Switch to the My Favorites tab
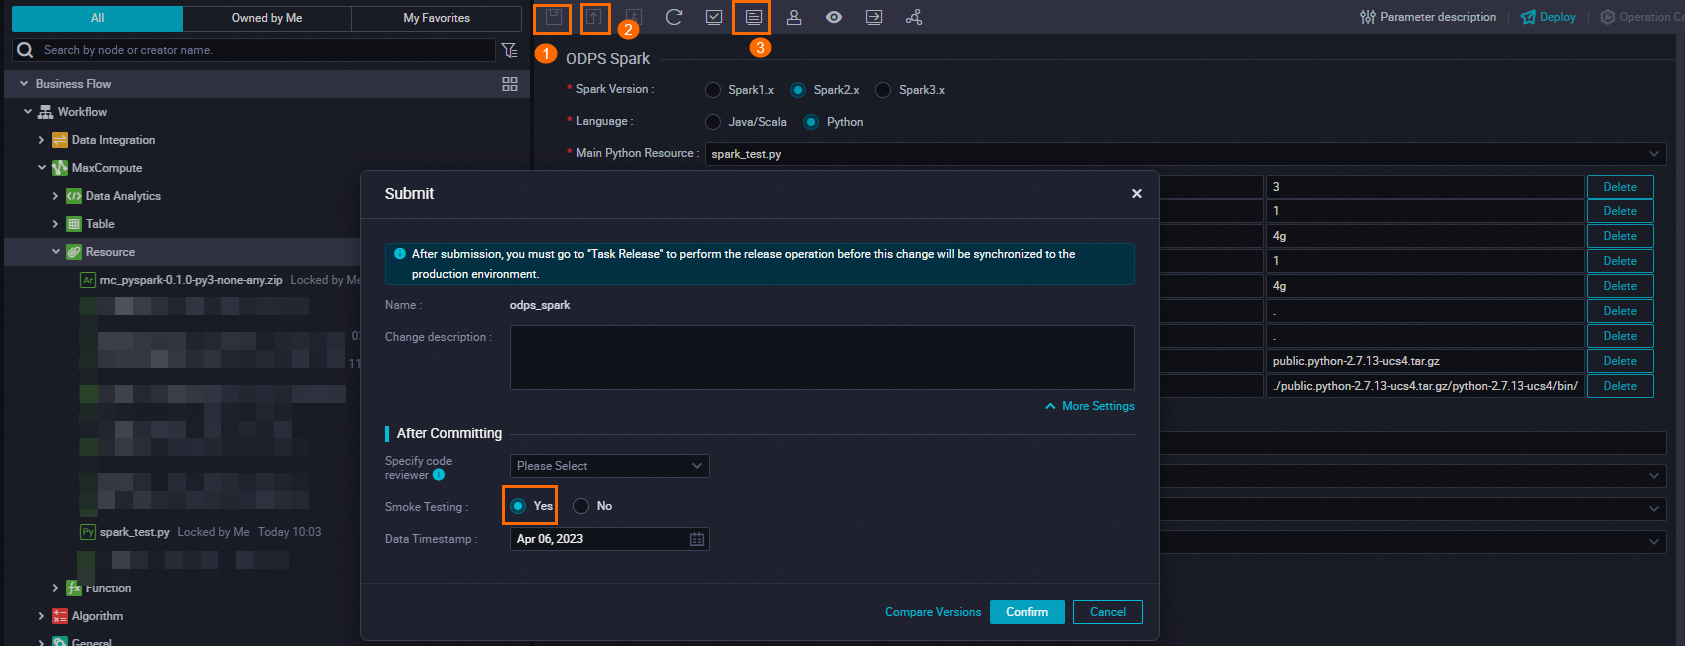This screenshot has height=646, width=1685. click(436, 18)
